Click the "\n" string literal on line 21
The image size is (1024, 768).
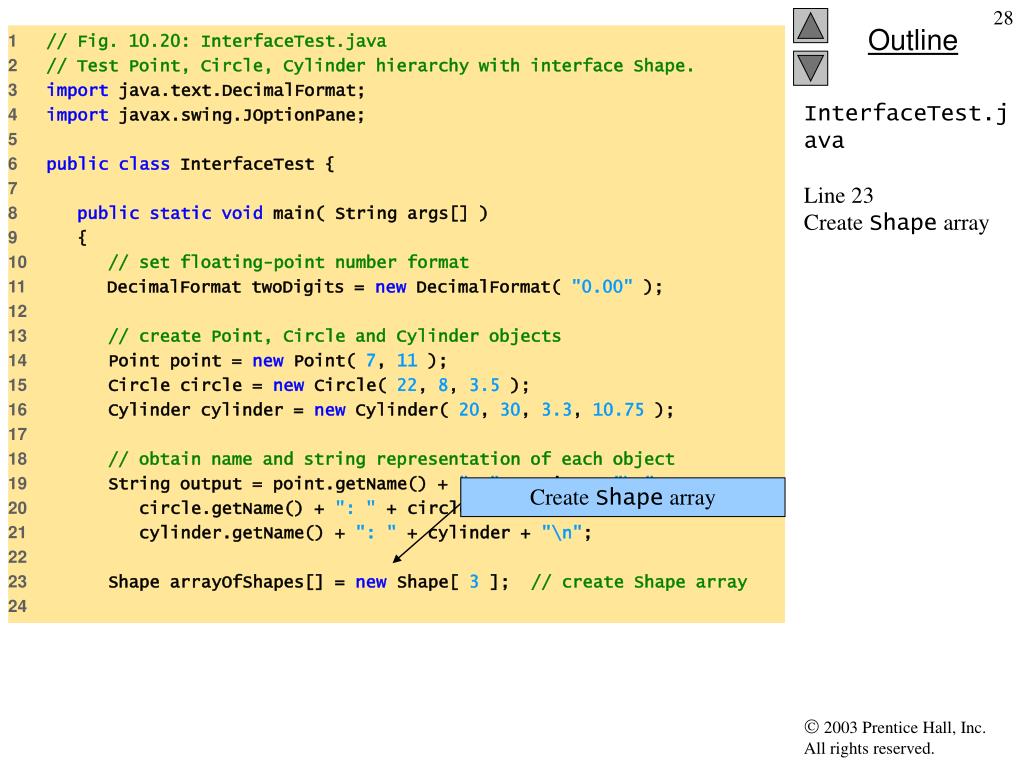(x=562, y=533)
